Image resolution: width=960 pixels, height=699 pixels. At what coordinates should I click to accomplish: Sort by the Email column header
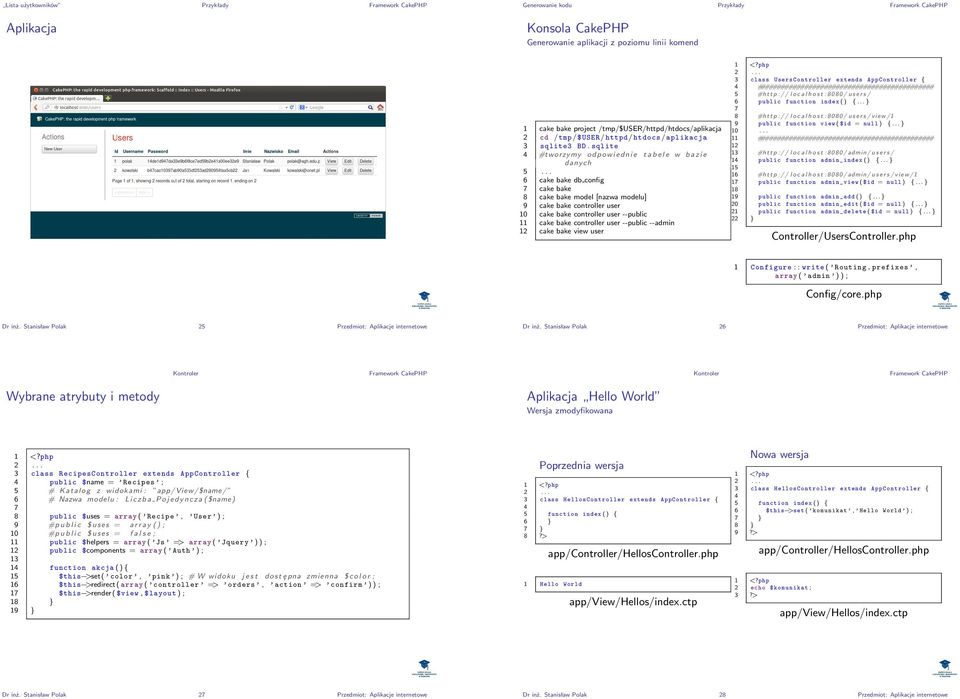point(293,151)
